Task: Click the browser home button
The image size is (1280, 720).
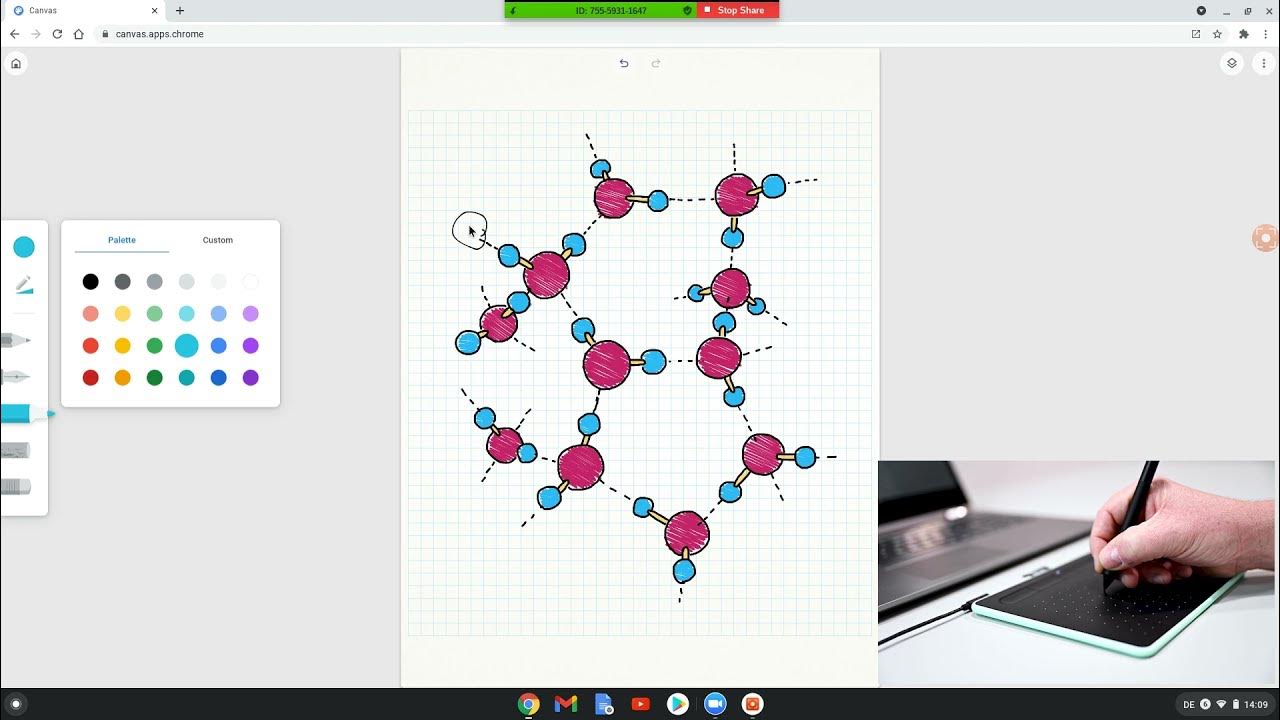Action: (79, 34)
